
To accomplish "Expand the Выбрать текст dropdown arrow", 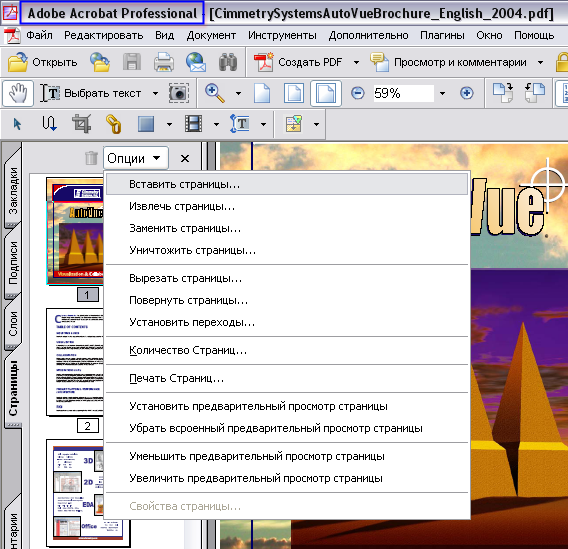I will [x=155, y=93].
